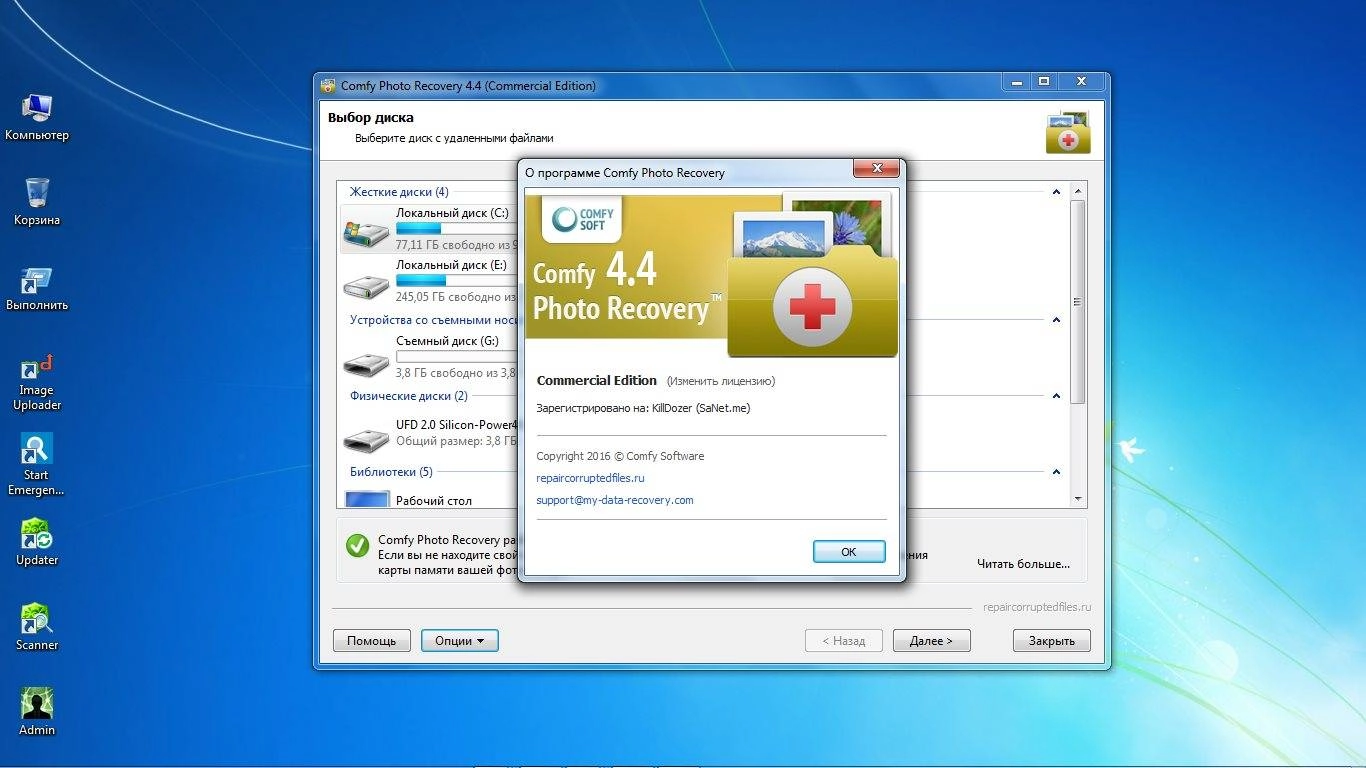1366x768 pixels.
Task: Click the disk list scroll up arrow
Action: tap(1078, 190)
